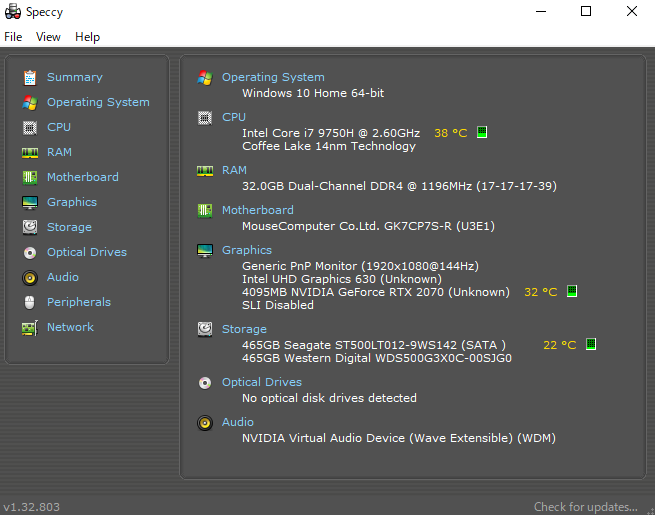Open the File menu

click(13, 37)
